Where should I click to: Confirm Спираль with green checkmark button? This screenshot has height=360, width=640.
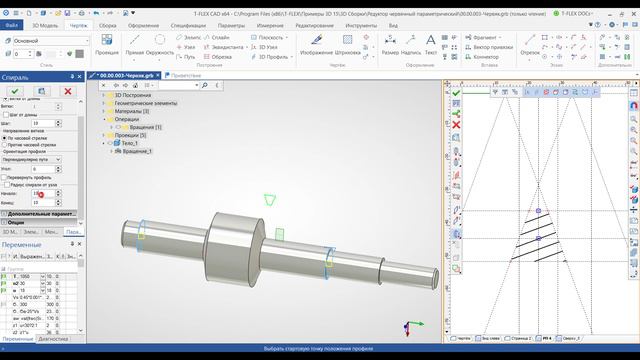tap(15, 91)
